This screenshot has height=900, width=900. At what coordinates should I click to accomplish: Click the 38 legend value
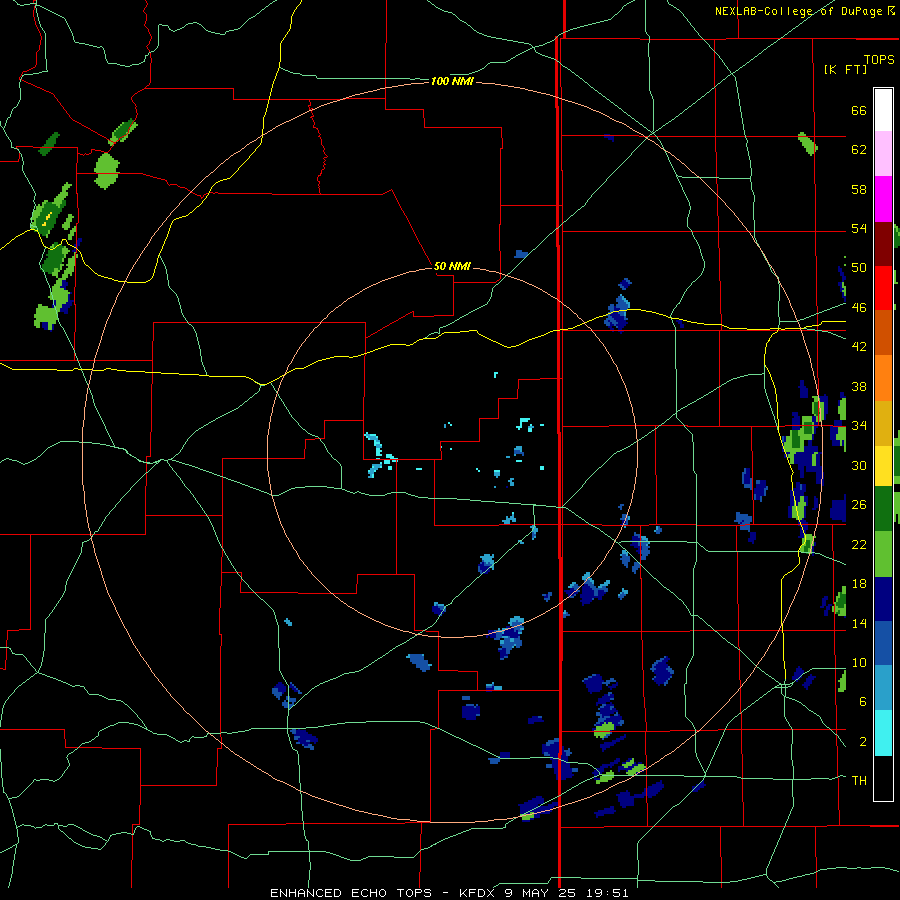click(x=859, y=387)
